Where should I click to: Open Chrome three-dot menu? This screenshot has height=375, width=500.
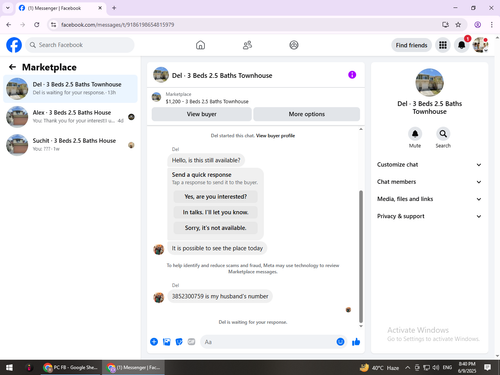[492, 25]
